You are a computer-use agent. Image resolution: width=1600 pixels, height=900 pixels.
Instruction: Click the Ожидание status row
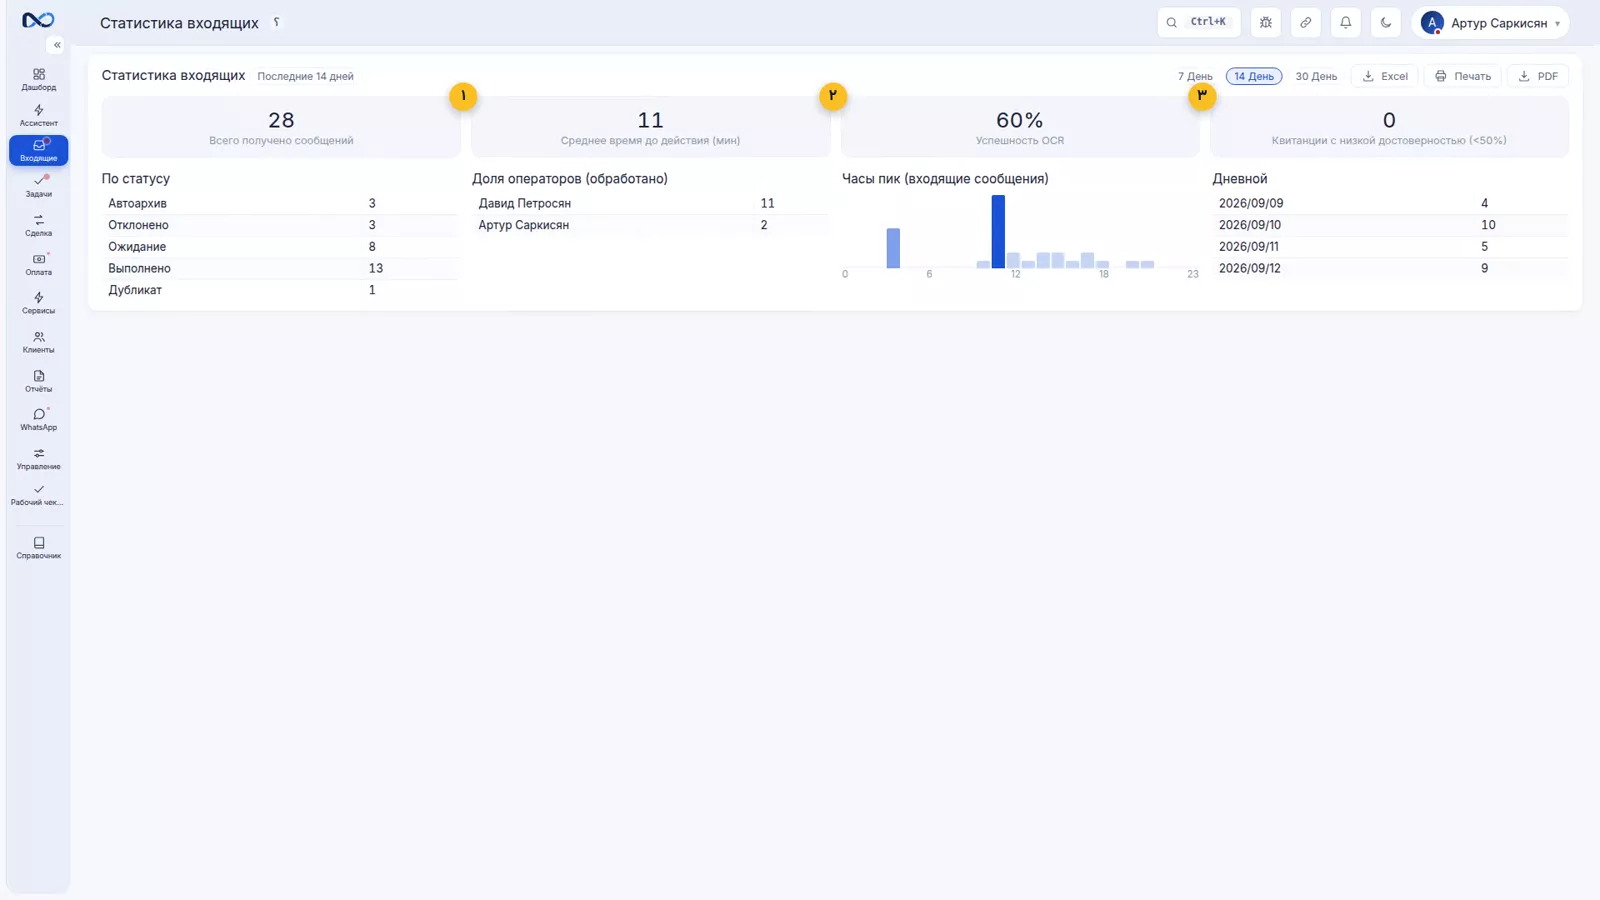pyautogui.click(x=280, y=246)
